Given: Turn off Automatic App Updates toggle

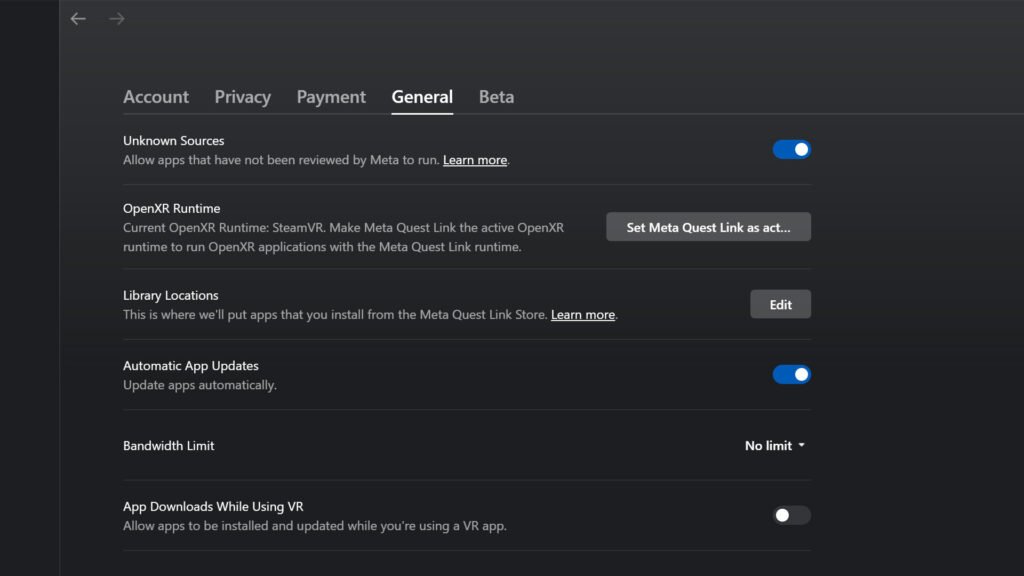Looking at the screenshot, I should point(792,374).
